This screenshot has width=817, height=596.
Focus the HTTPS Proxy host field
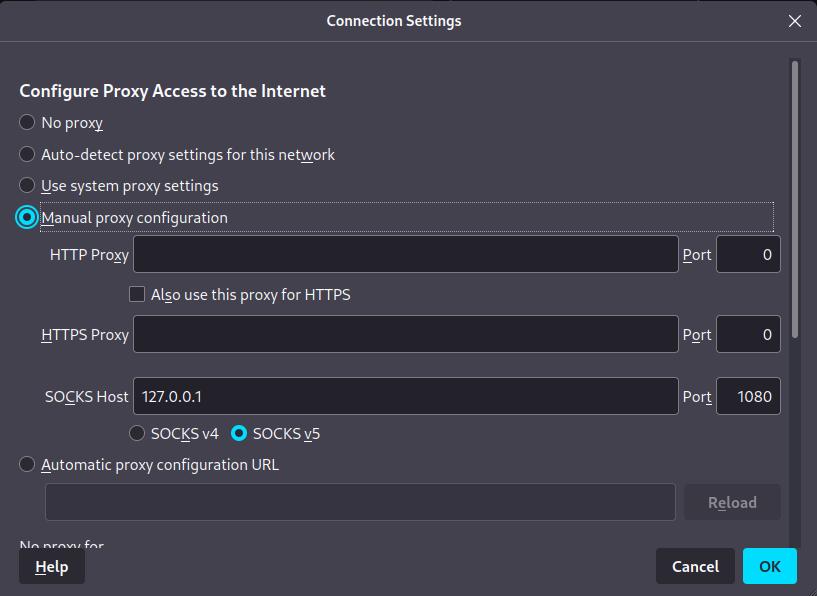coord(406,334)
